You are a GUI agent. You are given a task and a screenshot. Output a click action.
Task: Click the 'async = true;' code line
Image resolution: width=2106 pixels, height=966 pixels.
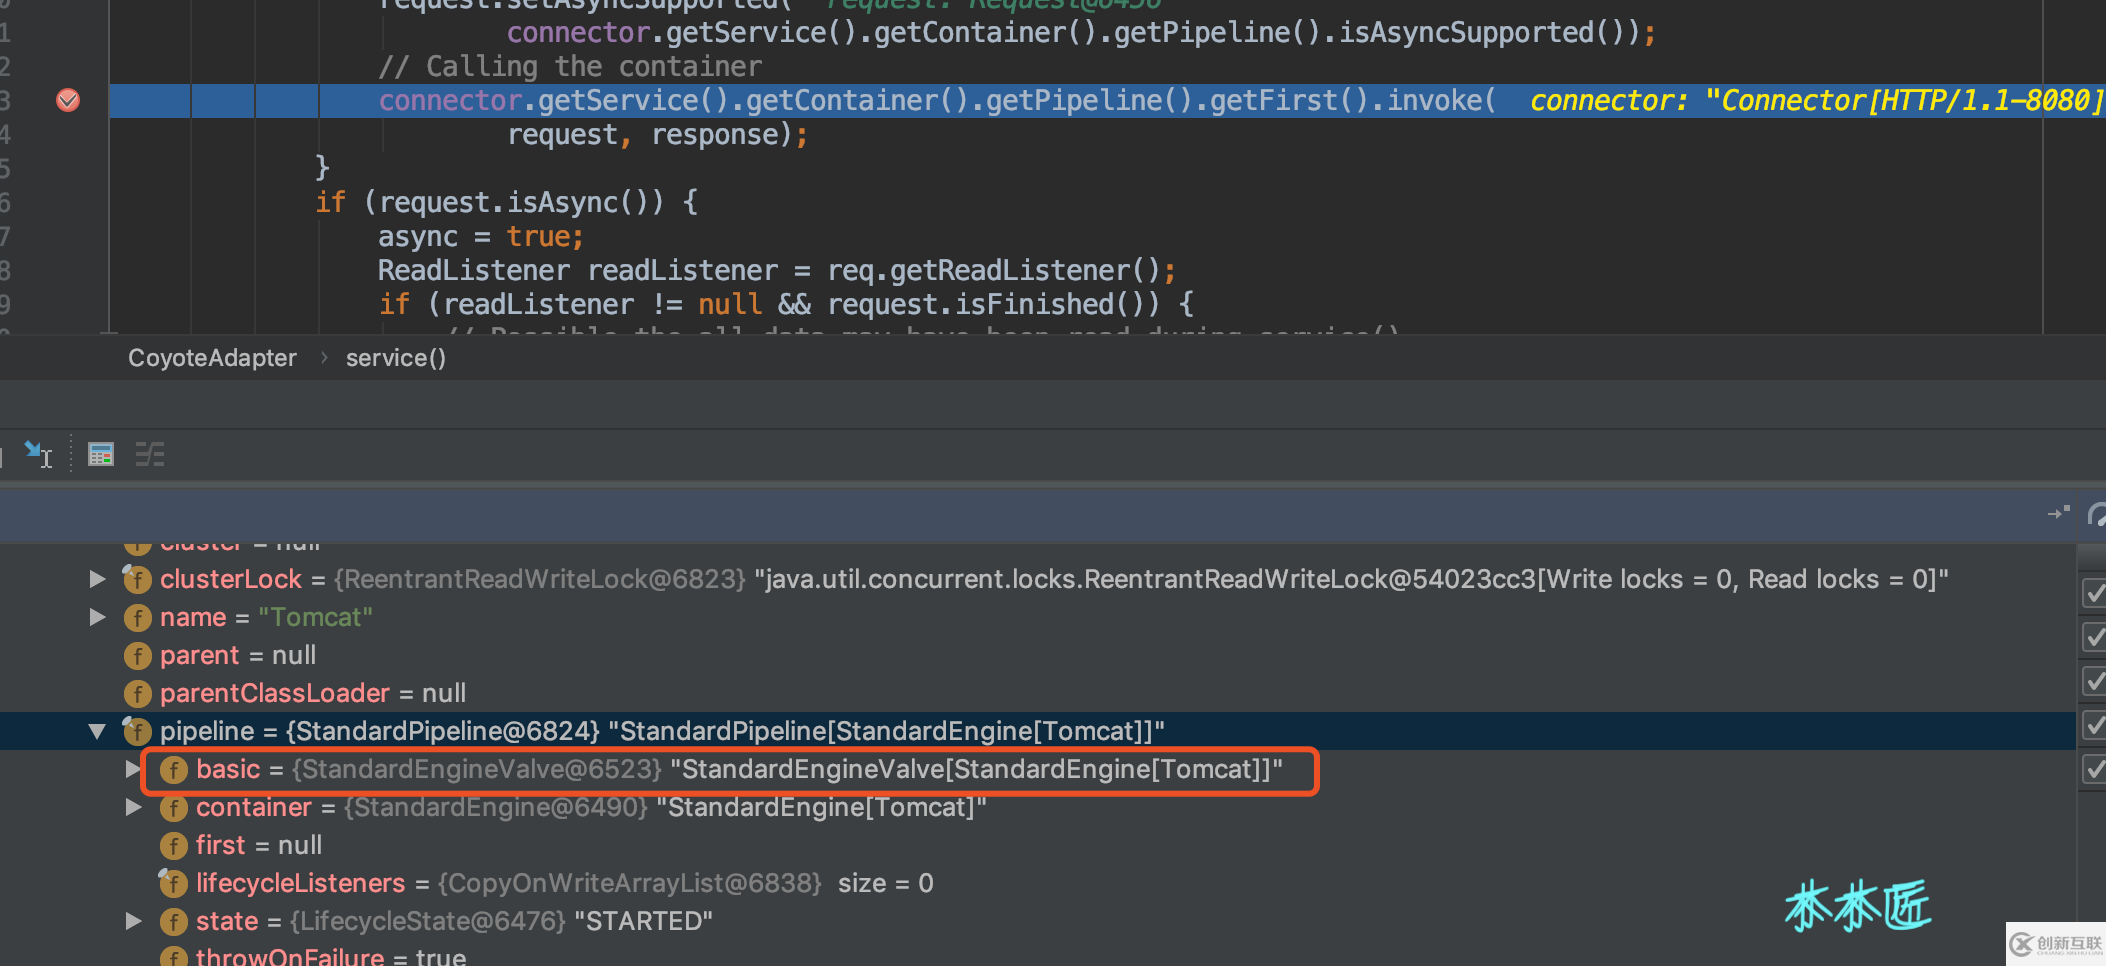point(481,236)
